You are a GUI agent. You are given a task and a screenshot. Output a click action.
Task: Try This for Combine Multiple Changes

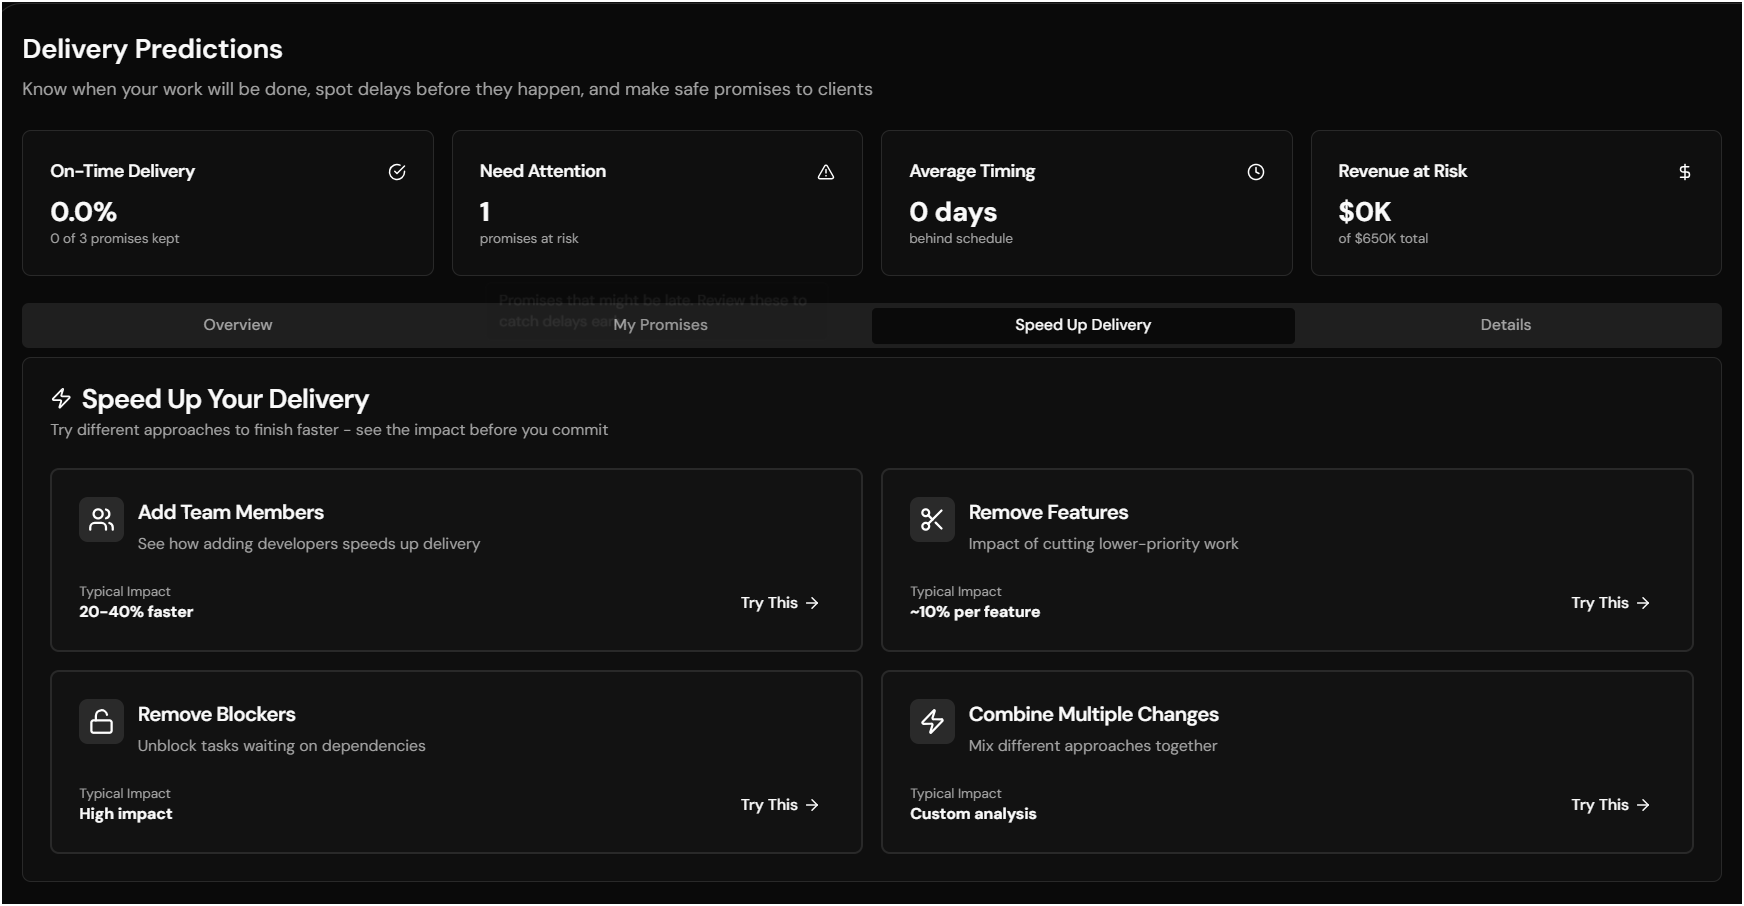pos(1610,805)
